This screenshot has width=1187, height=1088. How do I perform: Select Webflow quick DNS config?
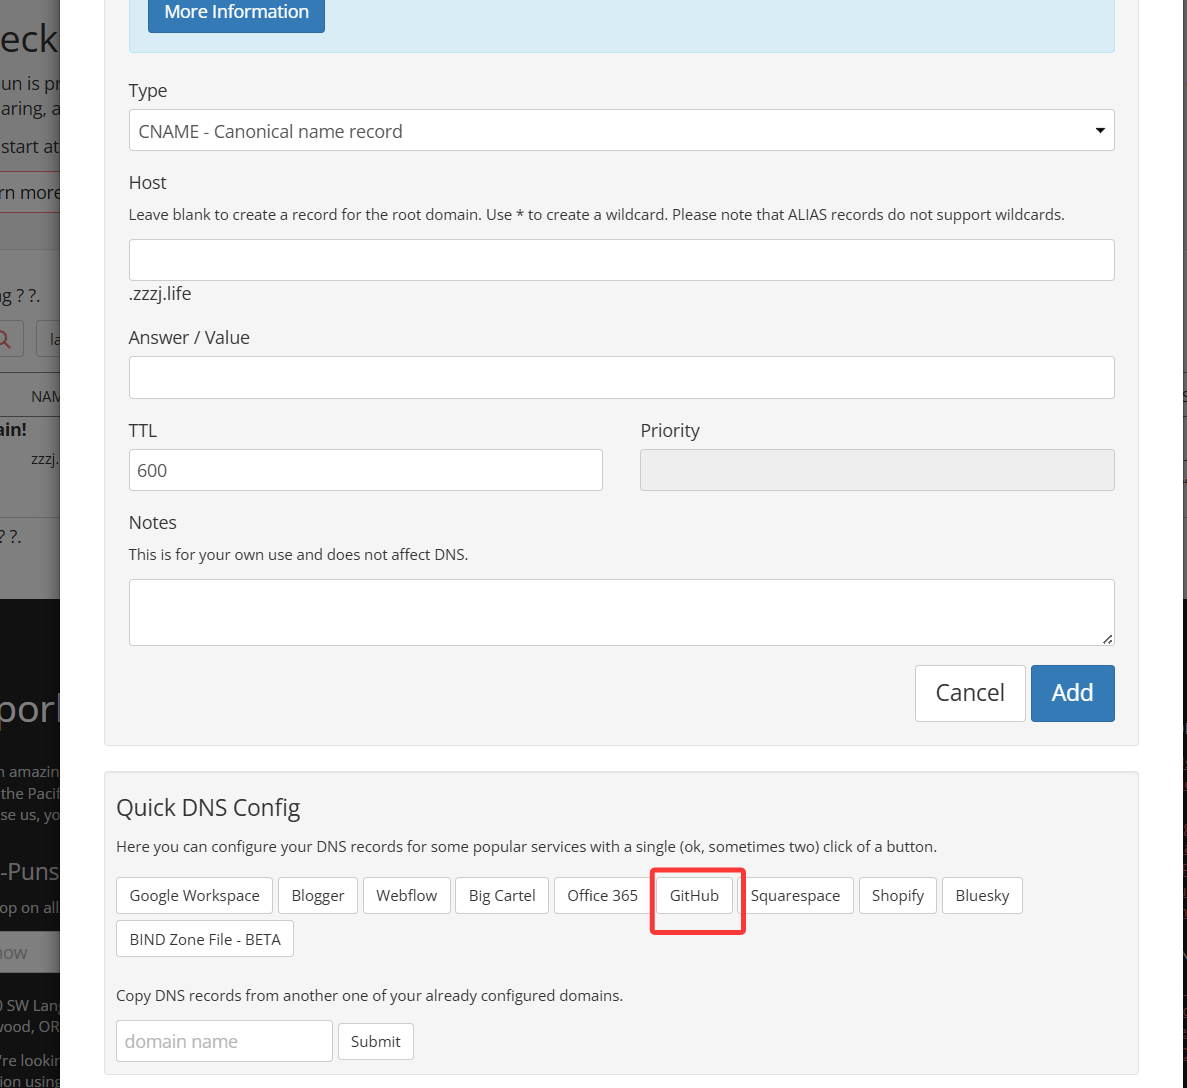pyautogui.click(x=407, y=896)
